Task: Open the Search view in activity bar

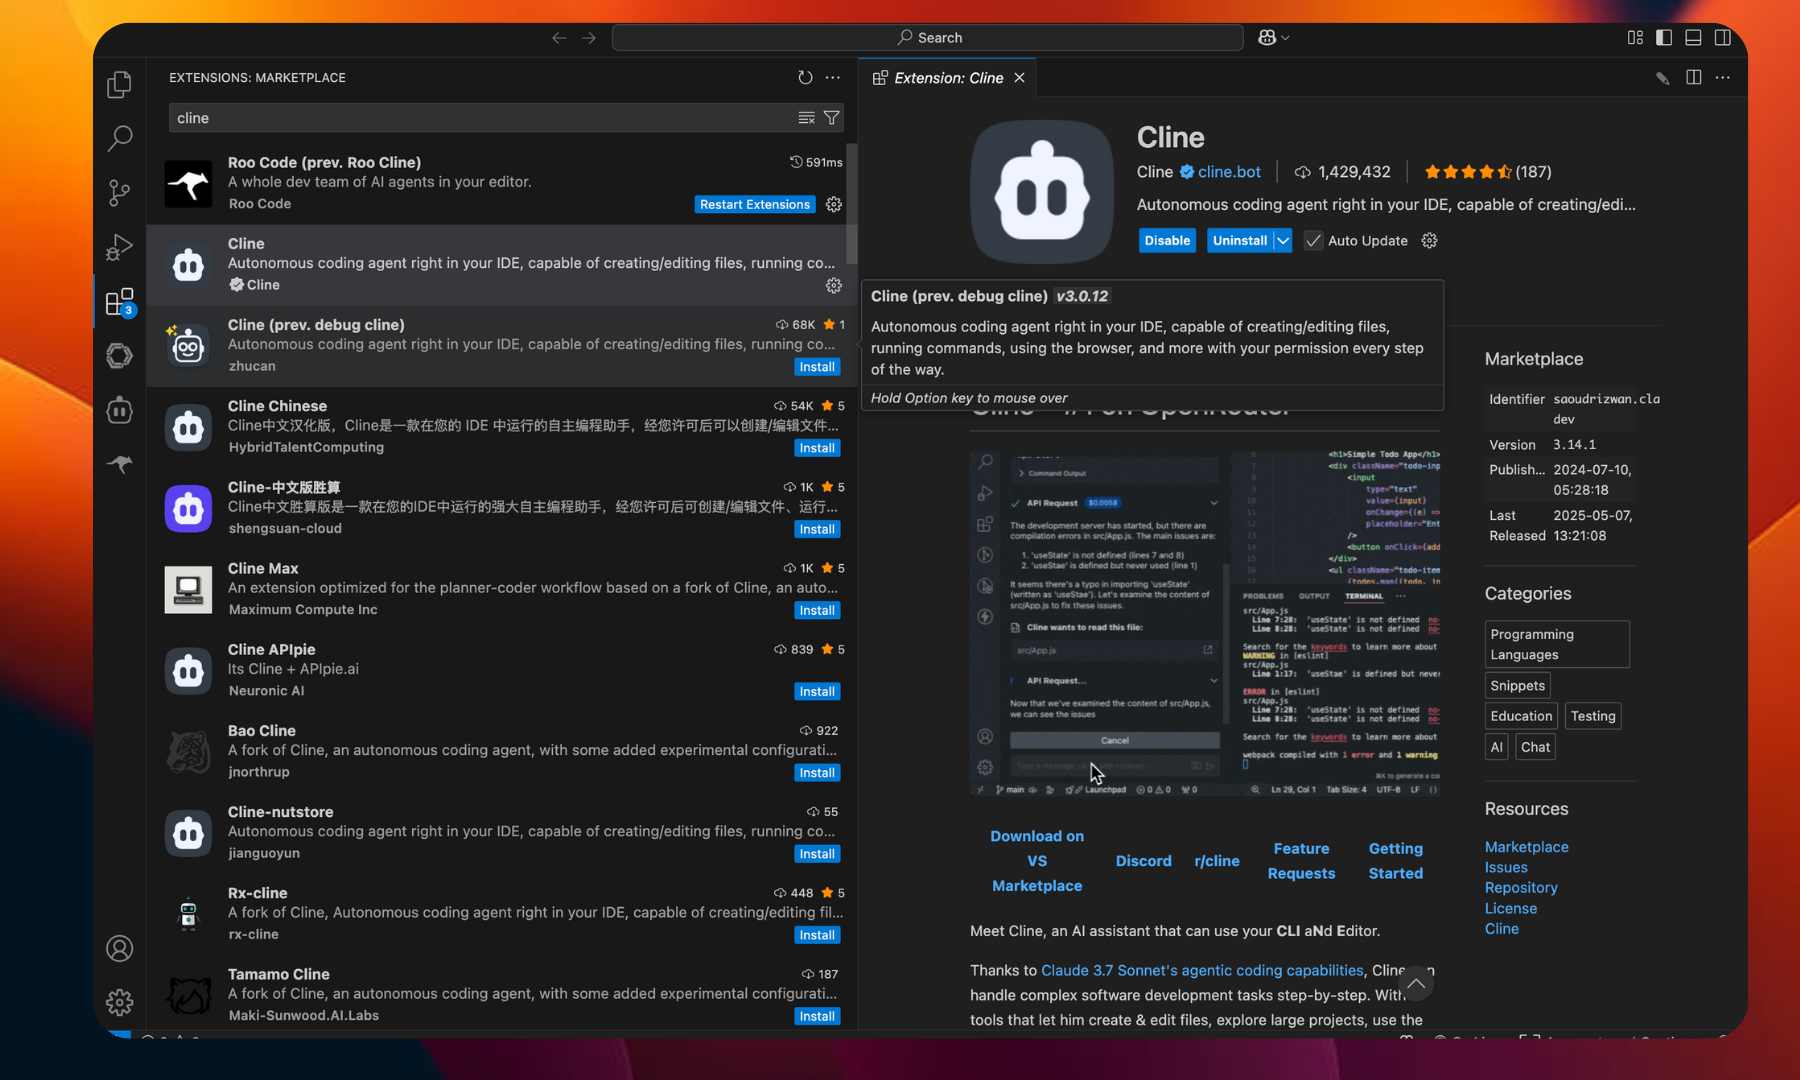Action: click(119, 138)
